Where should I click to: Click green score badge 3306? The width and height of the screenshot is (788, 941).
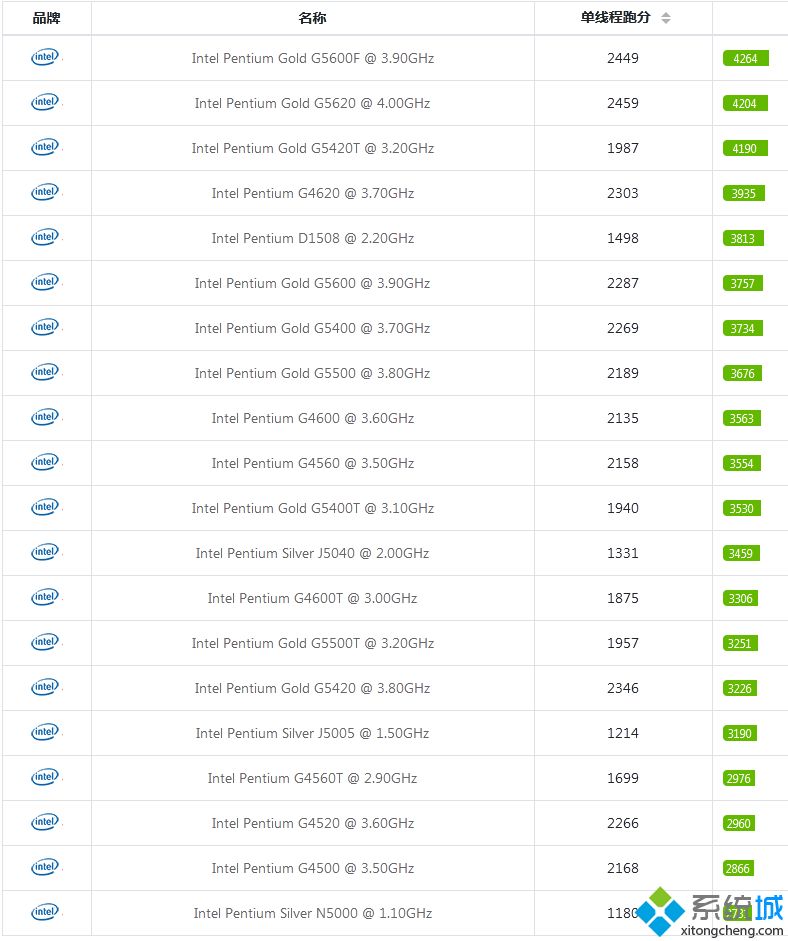(x=740, y=598)
